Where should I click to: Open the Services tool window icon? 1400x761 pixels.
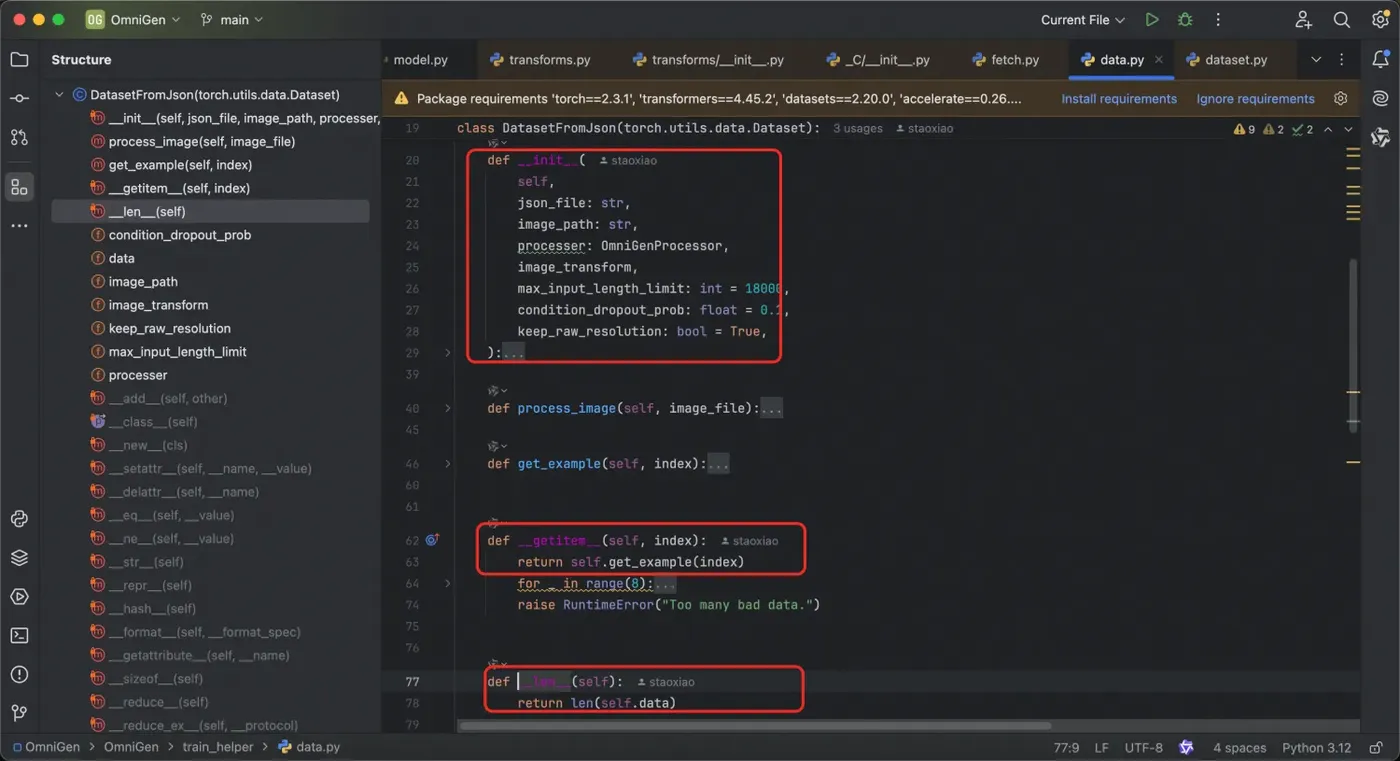coord(19,597)
